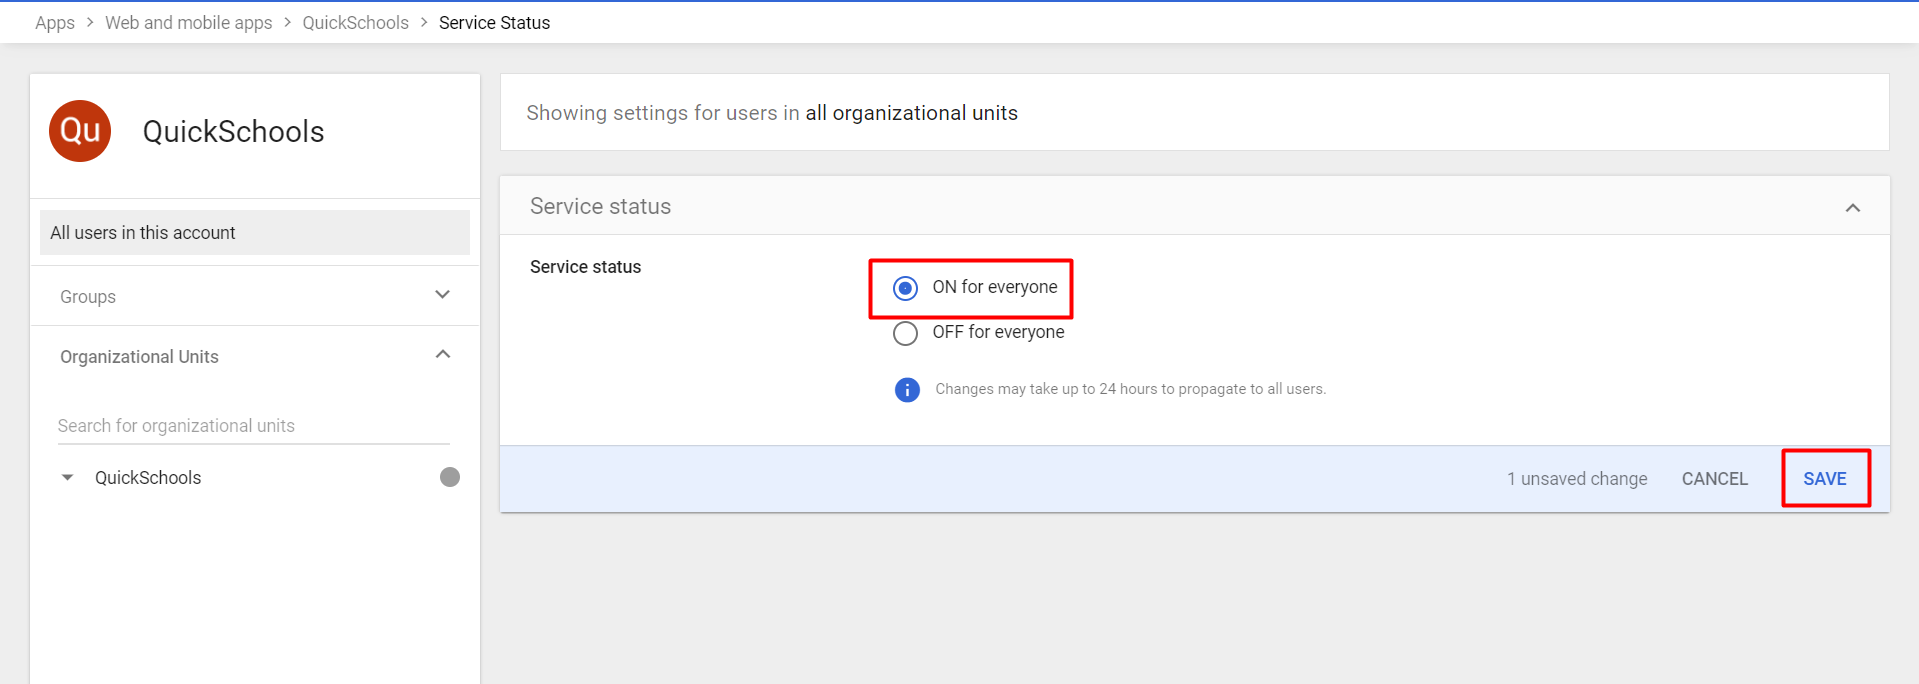The height and width of the screenshot is (684, 1919).
Task: Click the Search for organizational units field
Action: (254, 426)
